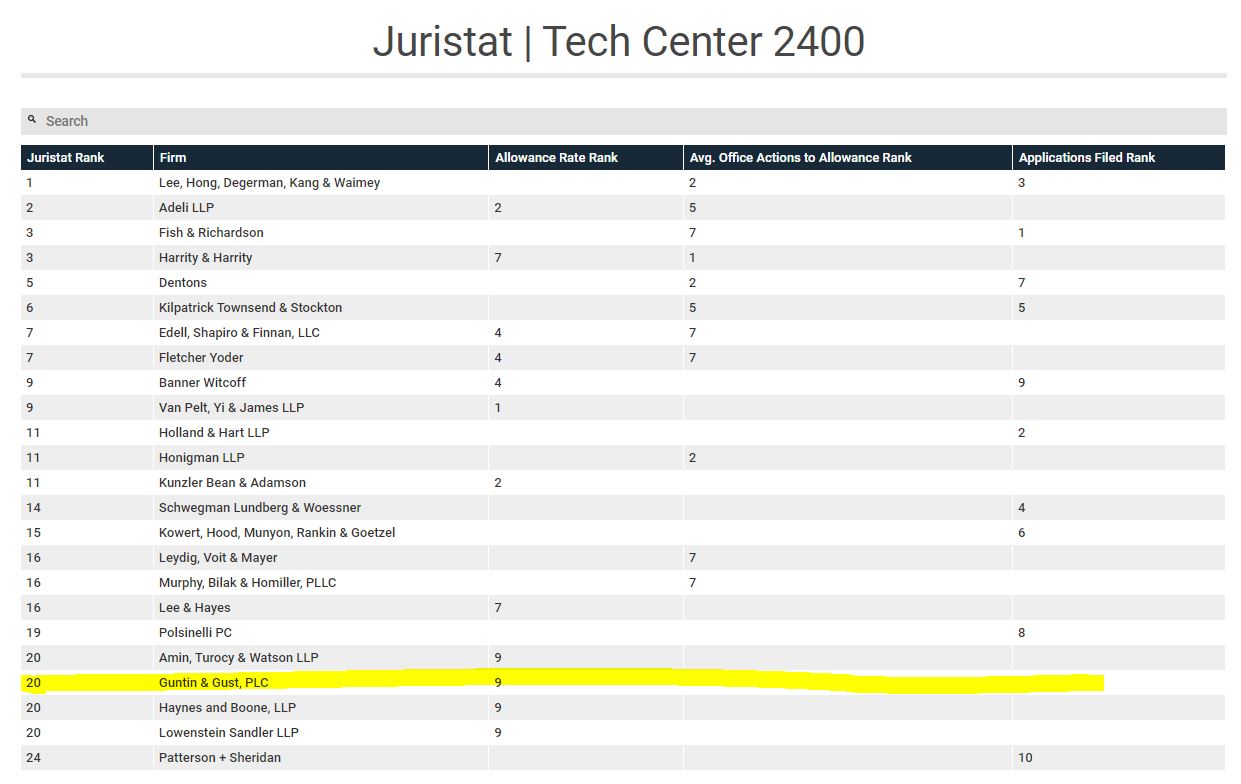Select Edell, Shapiro & Finnan, LLC
Viewport: 1241px width, 784px height.
pyautogui.click(x=239, y=333)
